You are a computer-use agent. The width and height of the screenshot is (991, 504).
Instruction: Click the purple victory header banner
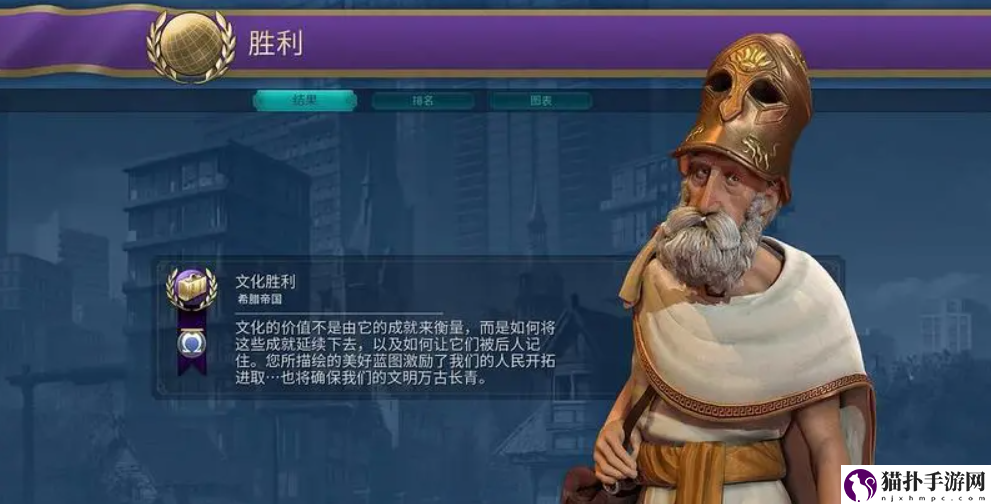point(496,42)
